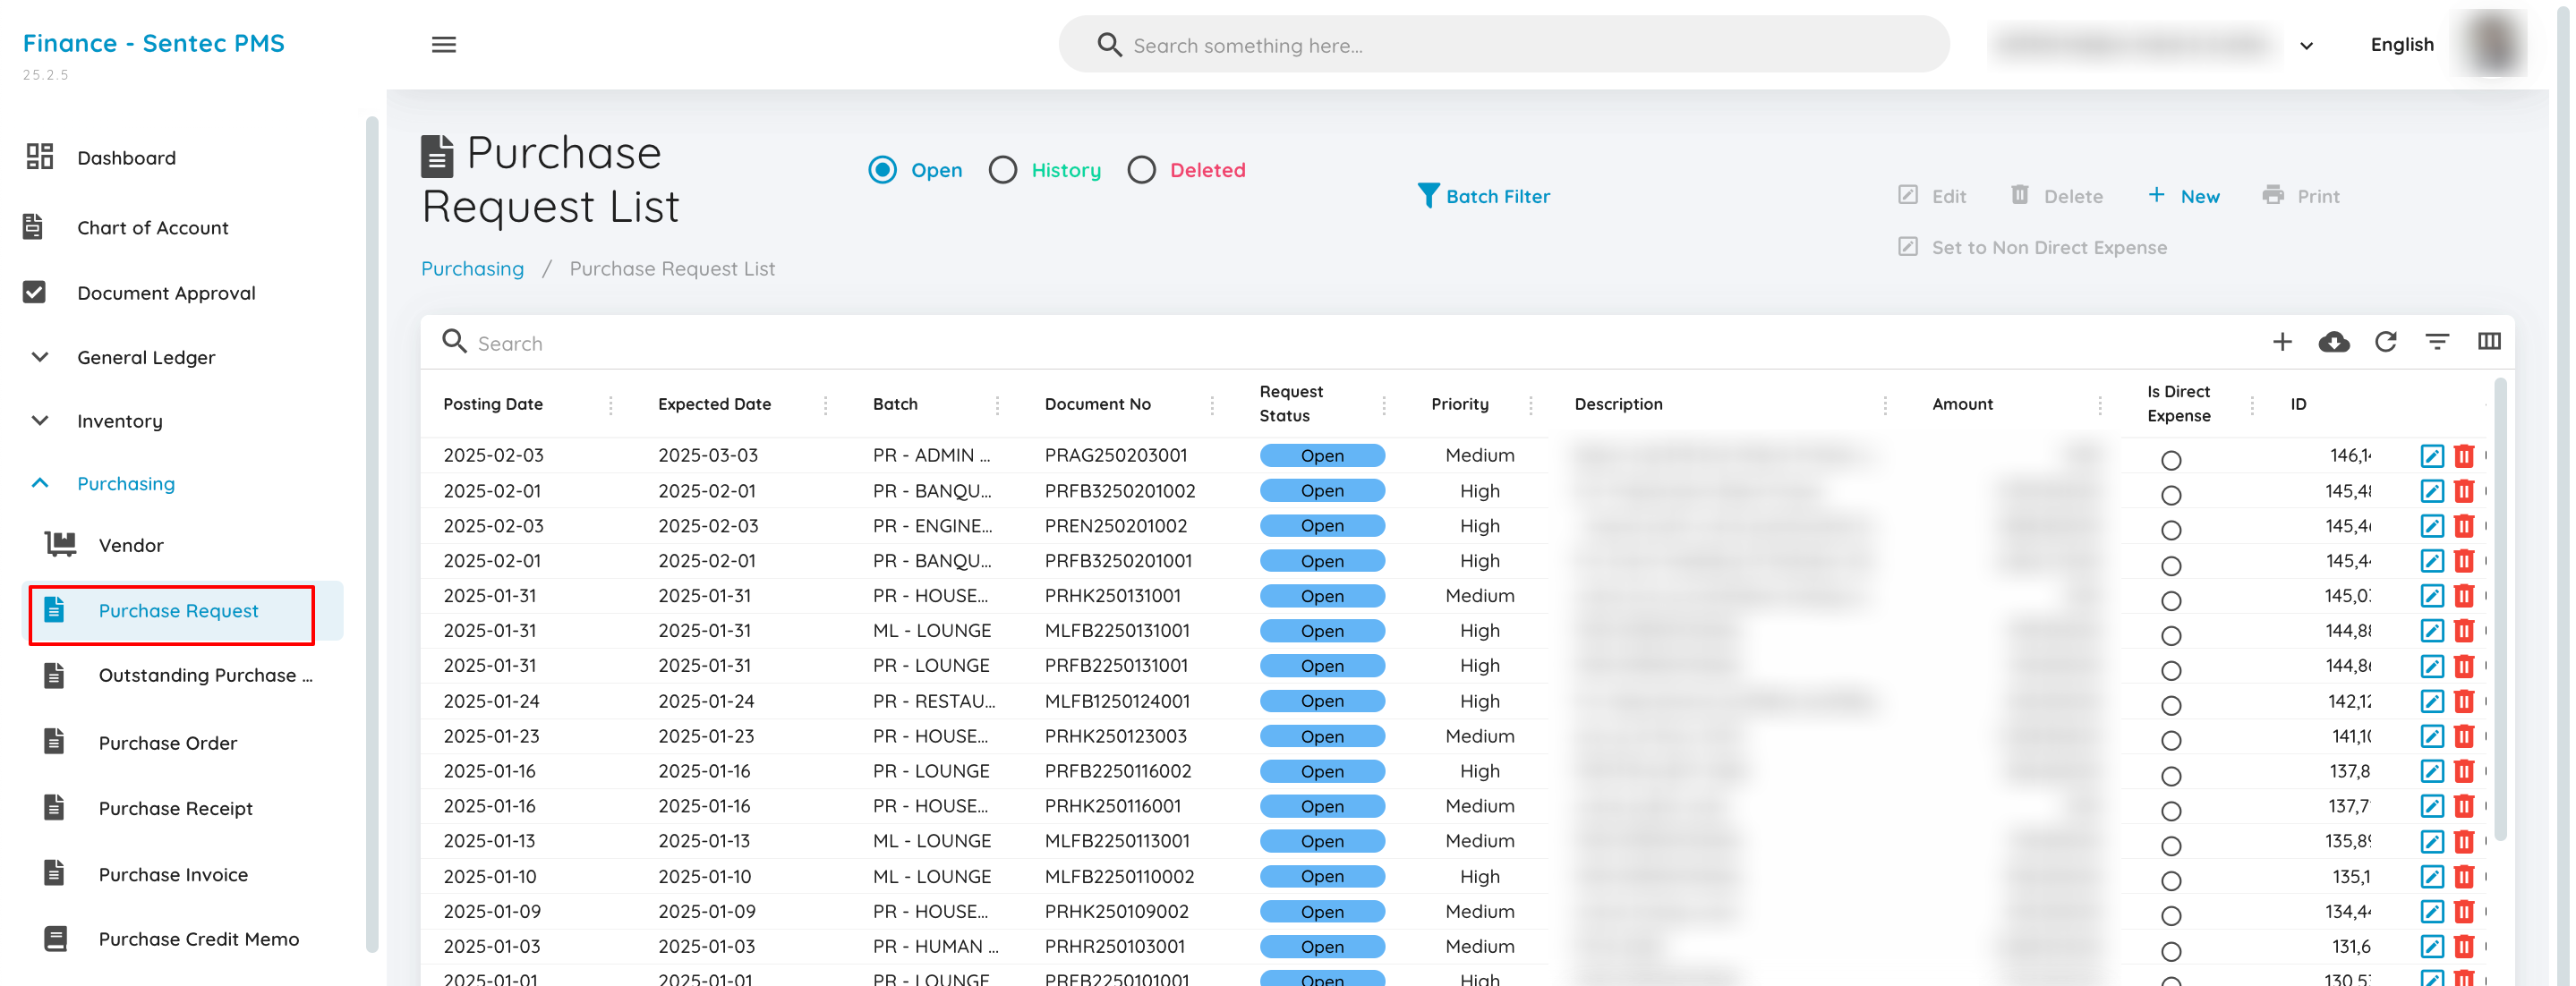
Task: Toggle direct expense for PRFB3250201001
Action: click(x=2170, y=566)
